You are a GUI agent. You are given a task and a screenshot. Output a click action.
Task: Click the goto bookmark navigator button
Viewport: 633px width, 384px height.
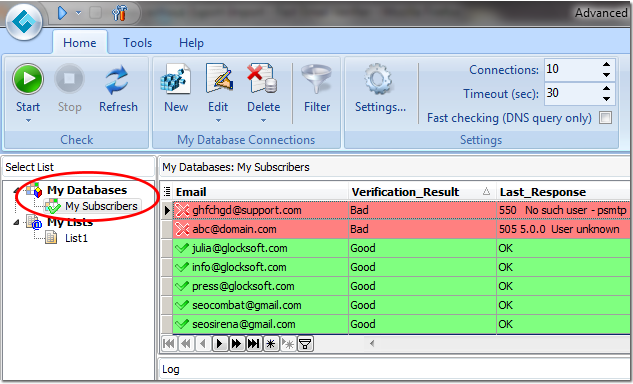[x=288, y=344]
